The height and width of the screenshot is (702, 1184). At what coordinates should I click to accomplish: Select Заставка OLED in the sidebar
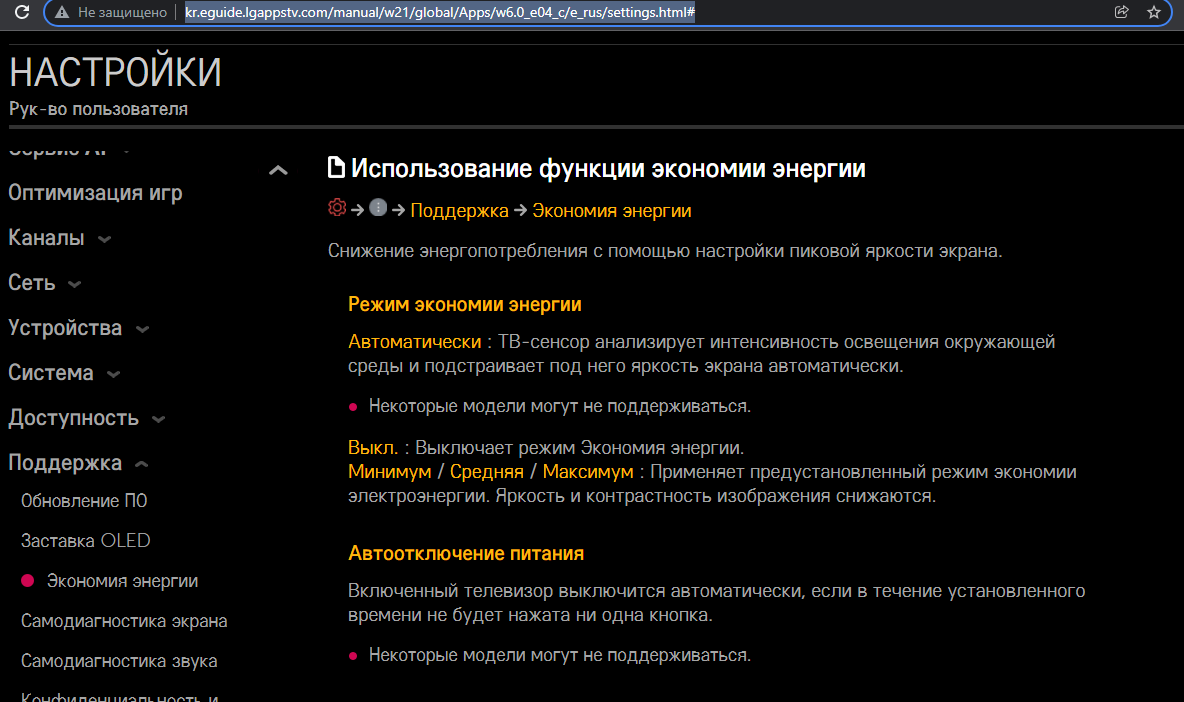(85, 541)
